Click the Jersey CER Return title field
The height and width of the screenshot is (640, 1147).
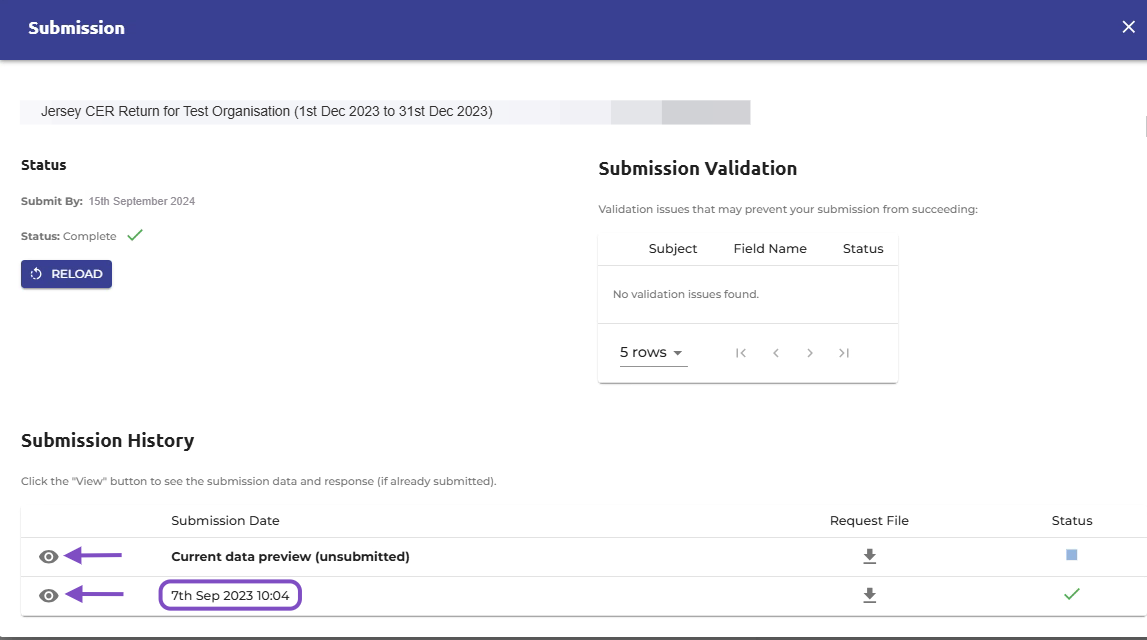coord(386,112)
